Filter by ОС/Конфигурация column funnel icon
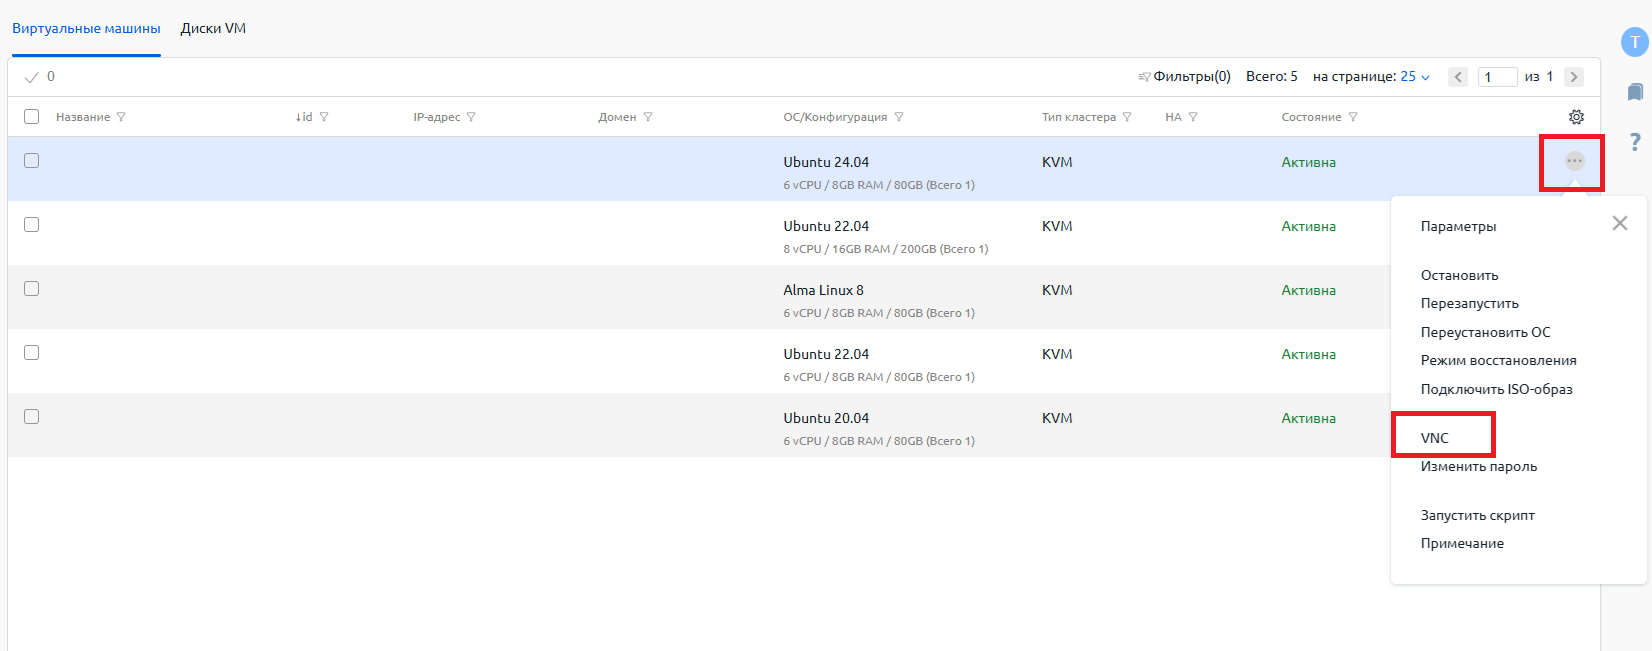Screen dimensions: 1652x651 click(x=899, y=117)
